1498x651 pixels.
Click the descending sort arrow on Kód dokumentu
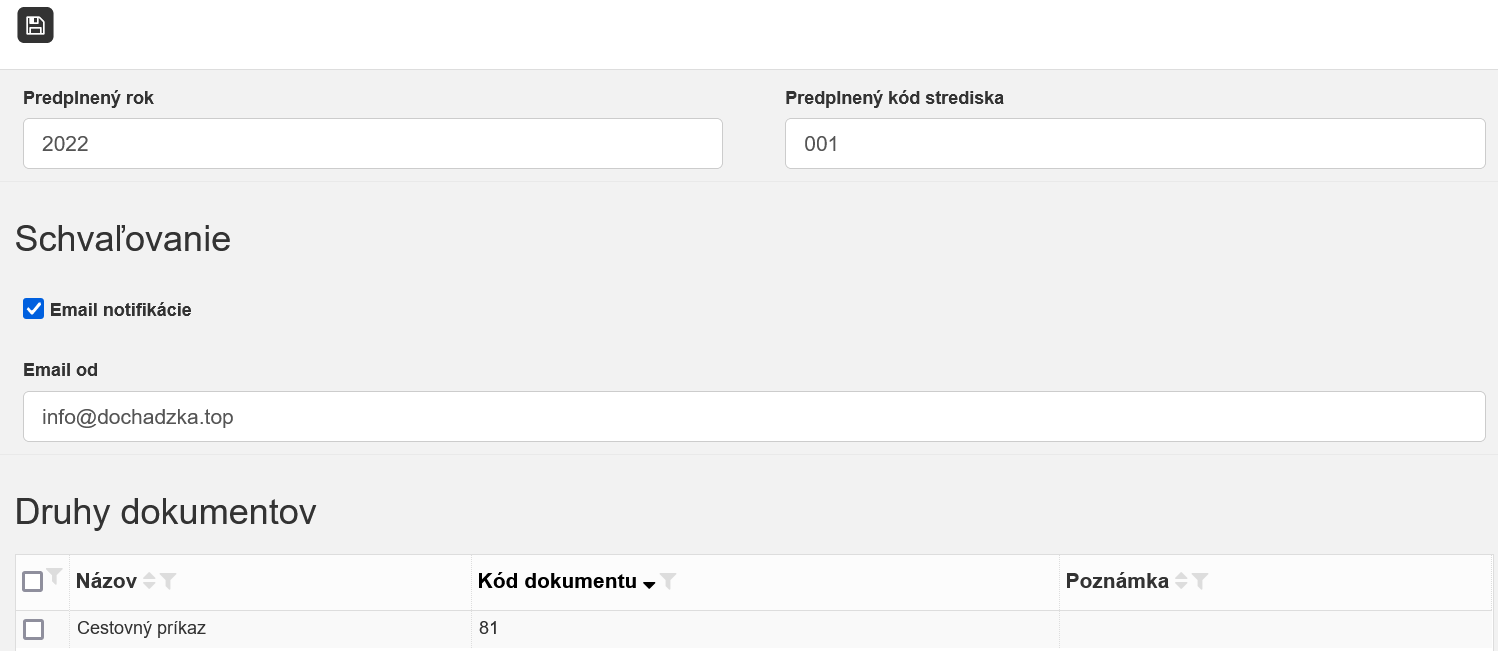pyautogui.click(x=650, y=584)
